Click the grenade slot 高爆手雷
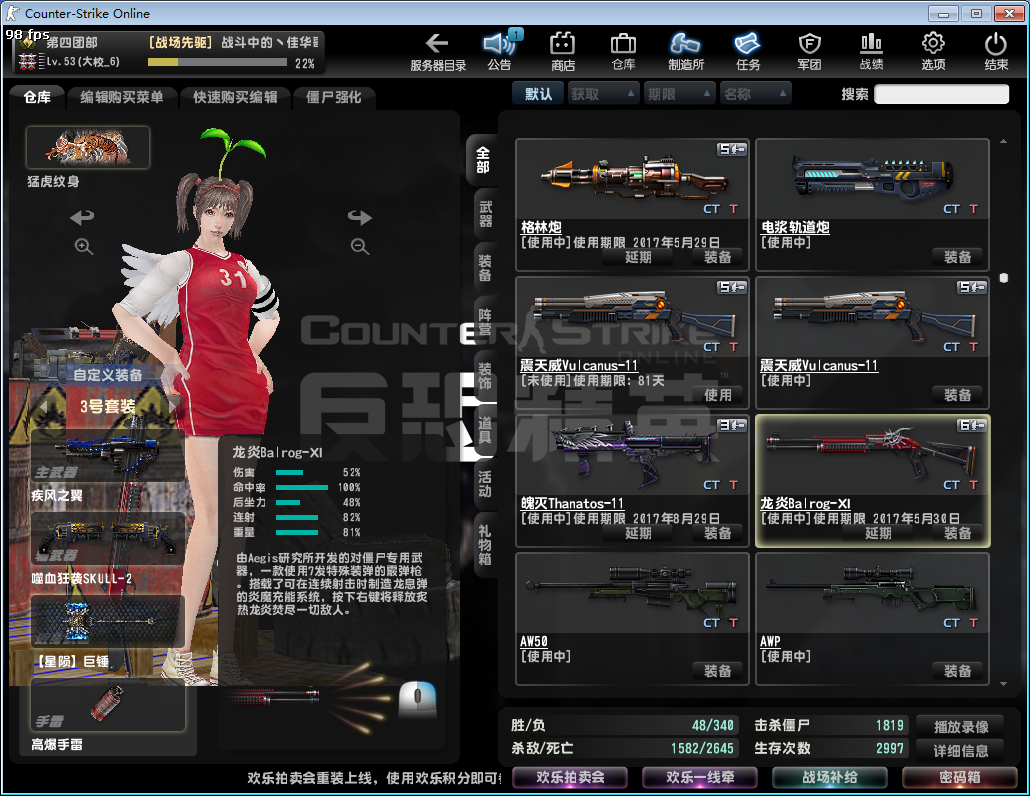This screenshot has height=796, width=1030. pos(108,704)
